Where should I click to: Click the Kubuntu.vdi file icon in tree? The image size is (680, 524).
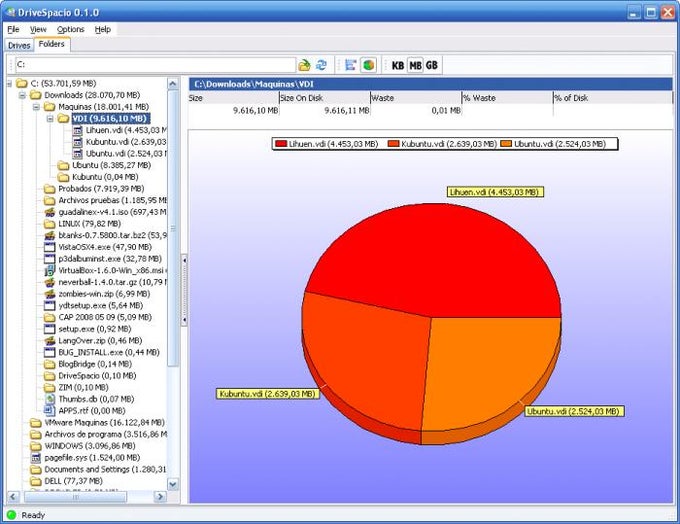(78, 142)
